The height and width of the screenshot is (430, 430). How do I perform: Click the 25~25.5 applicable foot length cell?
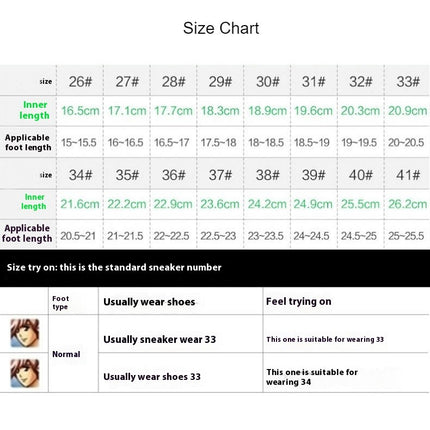(406, 236)
